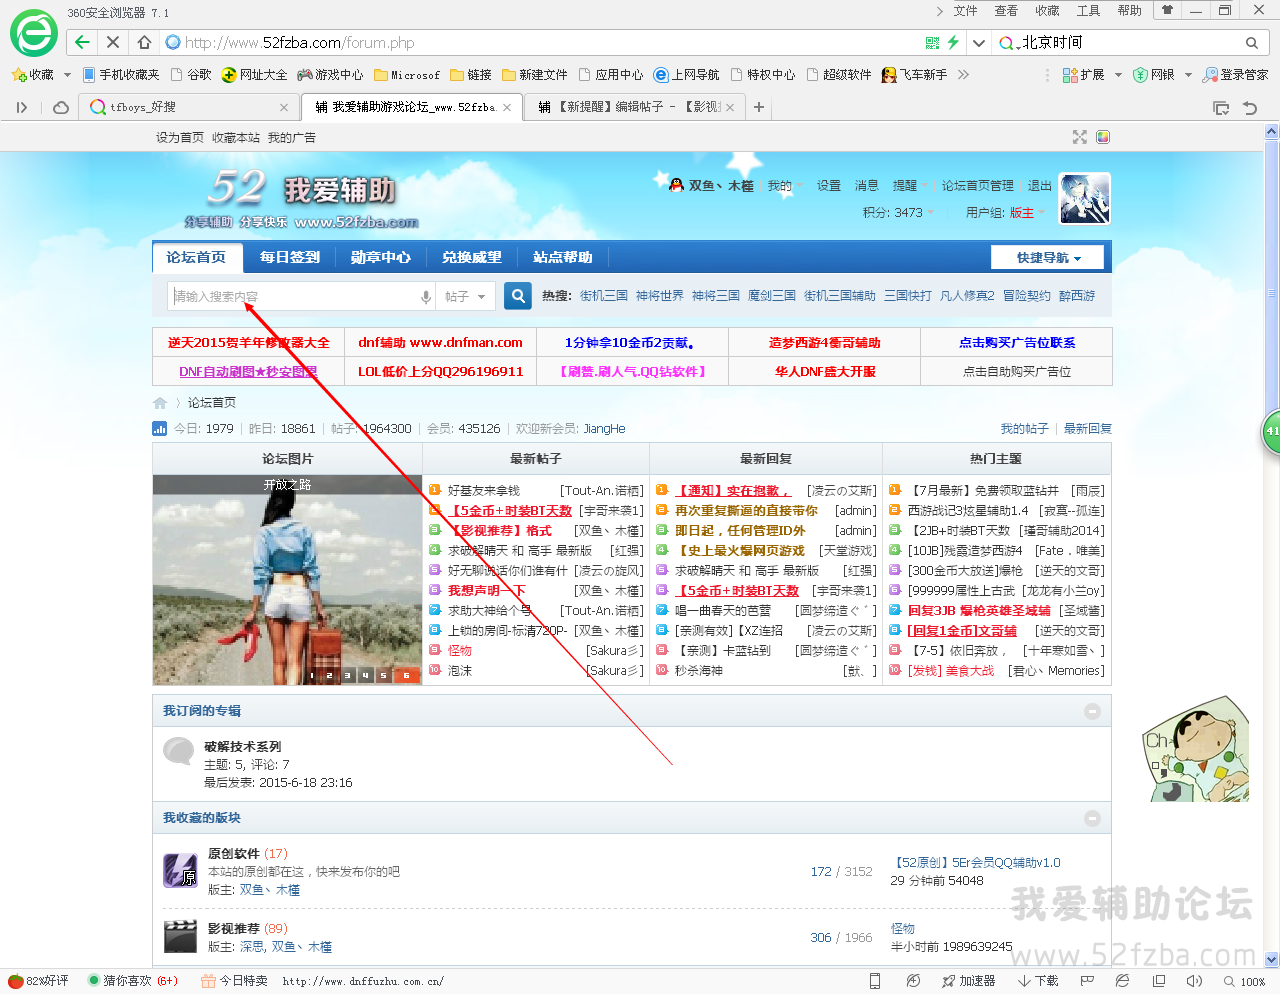Click the cloud sync icon beside tabs
The width and height of the screenshot is (1280, 994).
[61, 107]
